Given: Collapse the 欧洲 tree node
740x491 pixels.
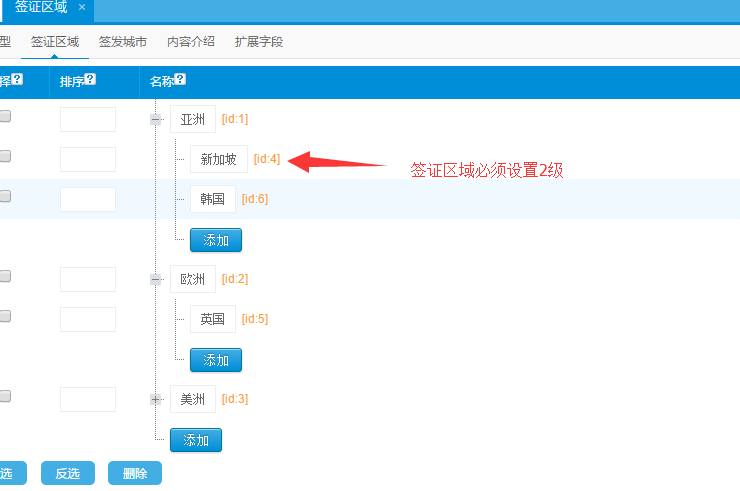Looking at the screenshot, I should click(156, 280).
